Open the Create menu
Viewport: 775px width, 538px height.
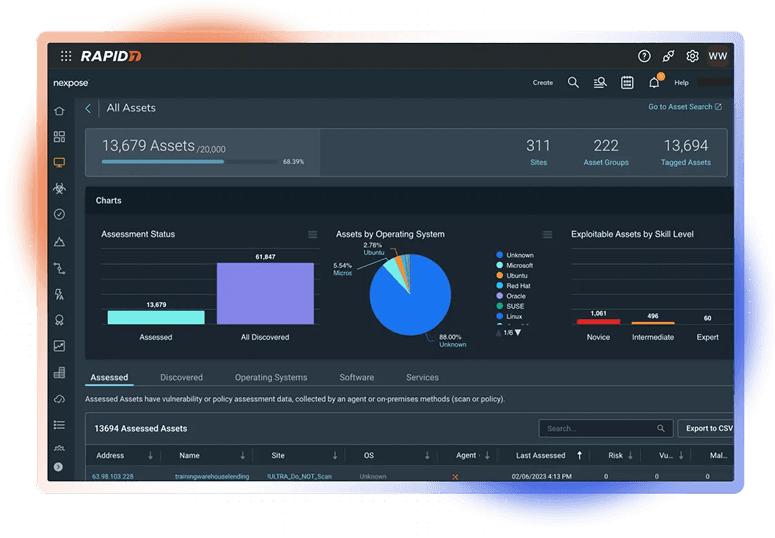coord(543,83)
